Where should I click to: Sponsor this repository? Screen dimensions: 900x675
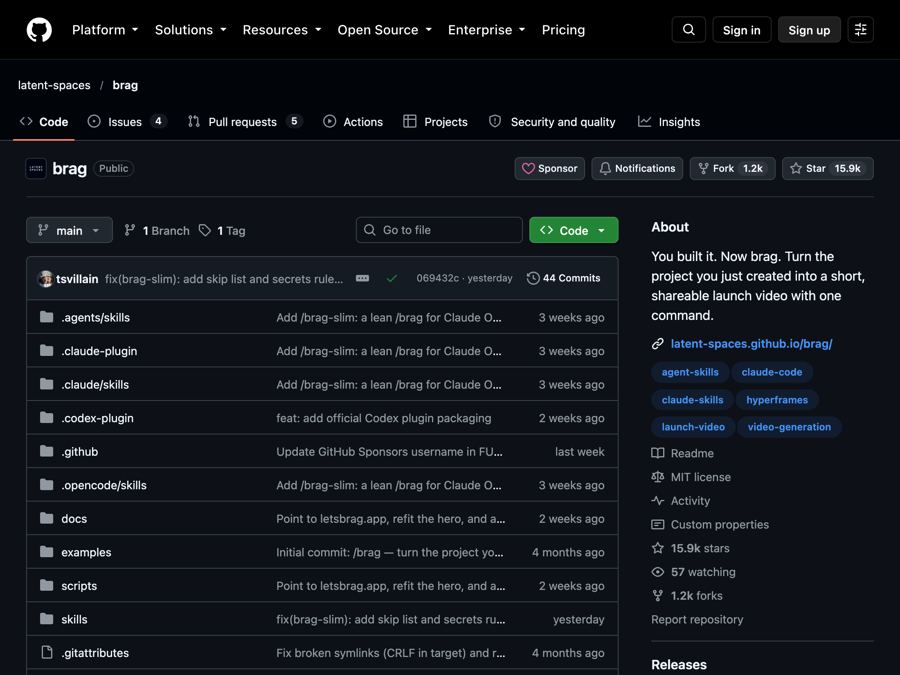pyautogui.click(x=550, y=169)
